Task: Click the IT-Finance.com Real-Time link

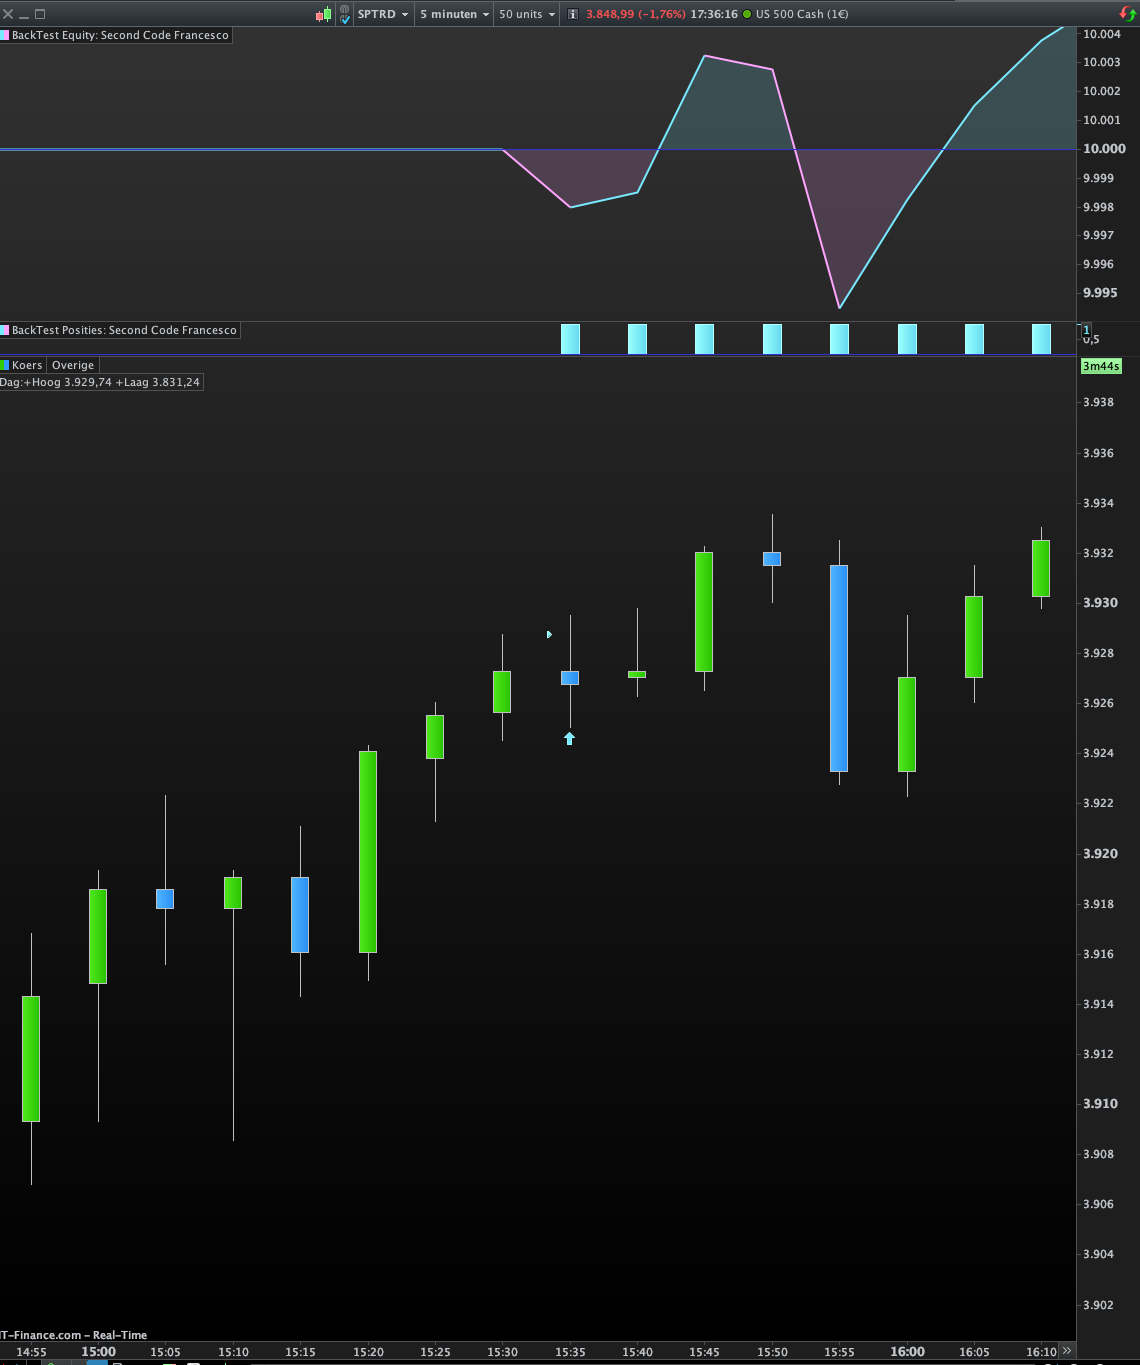Action: [x=74, y=1335]
